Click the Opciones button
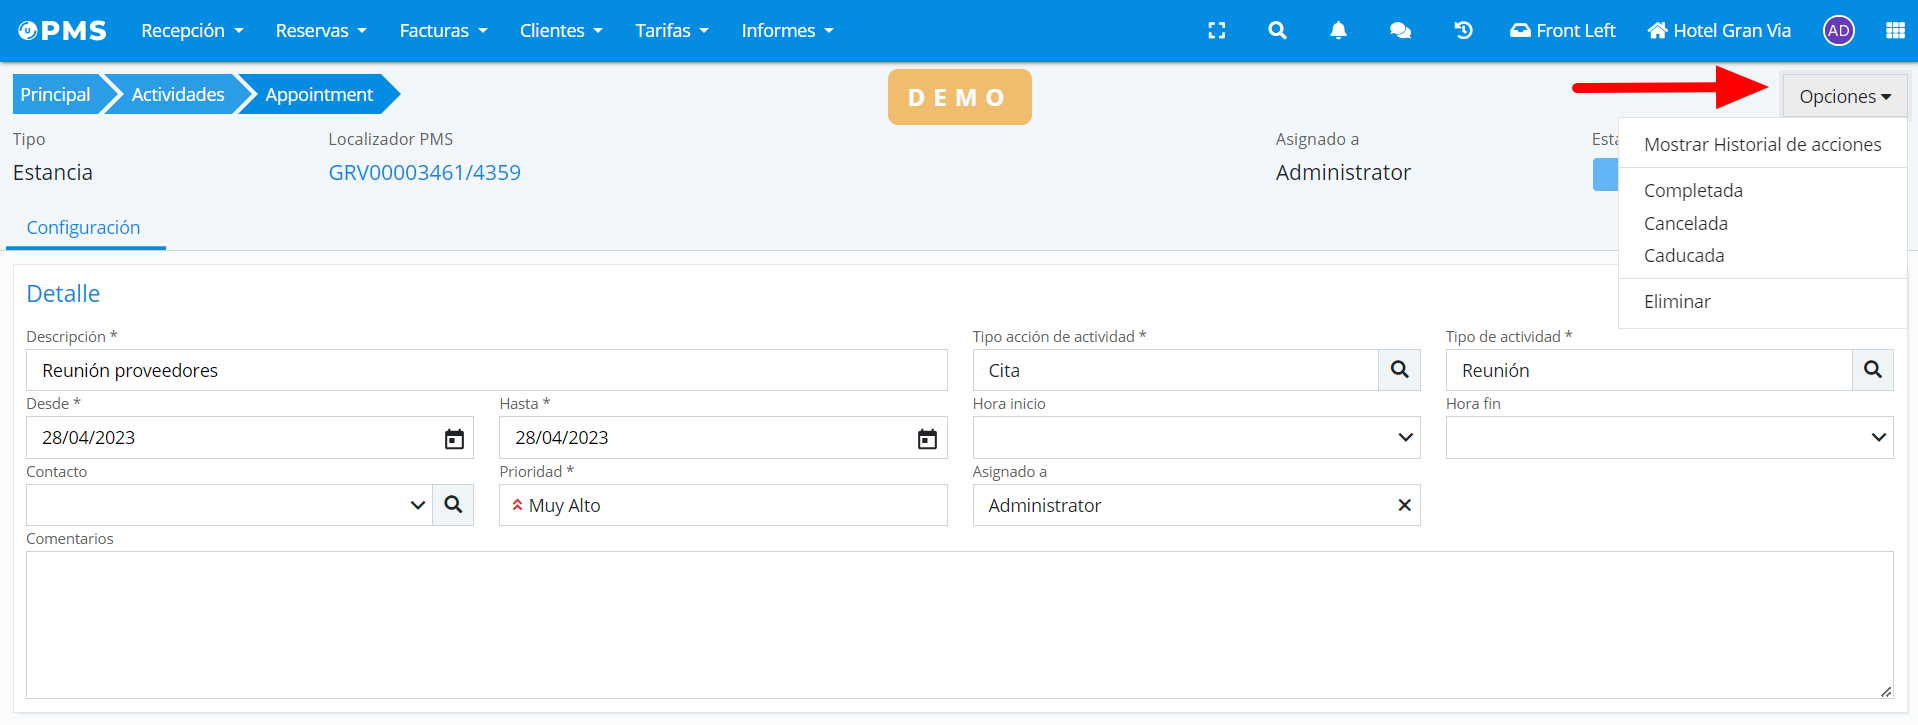The image size is (1918, 725). pos(1844,97)
